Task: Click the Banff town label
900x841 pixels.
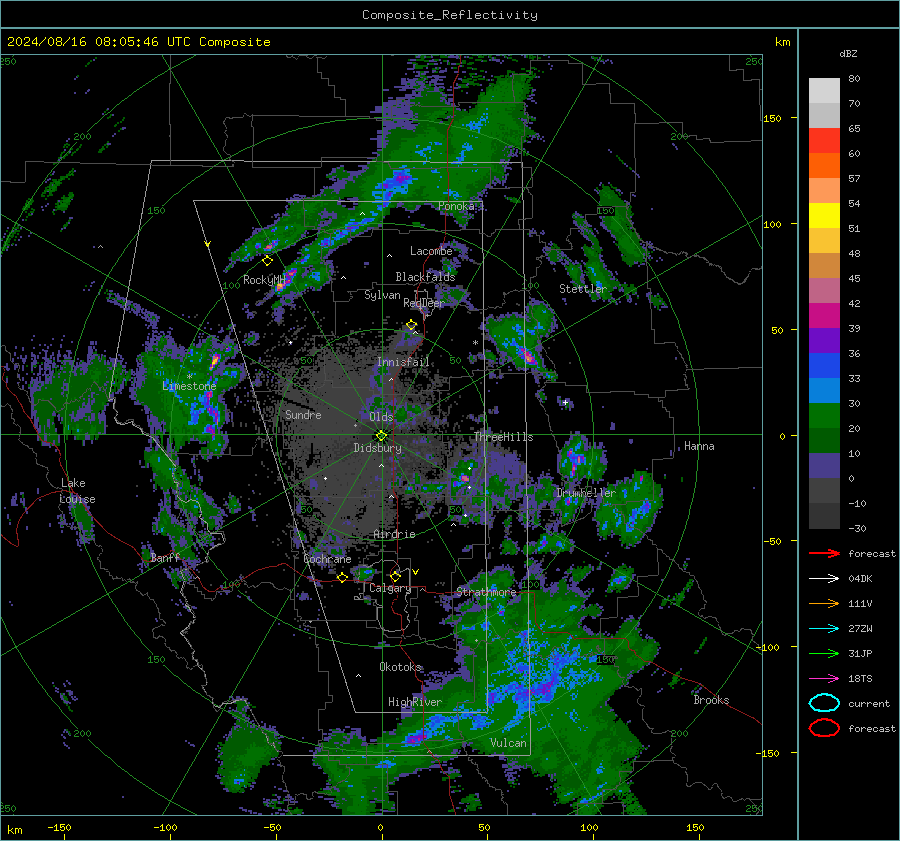Action: 165,557
